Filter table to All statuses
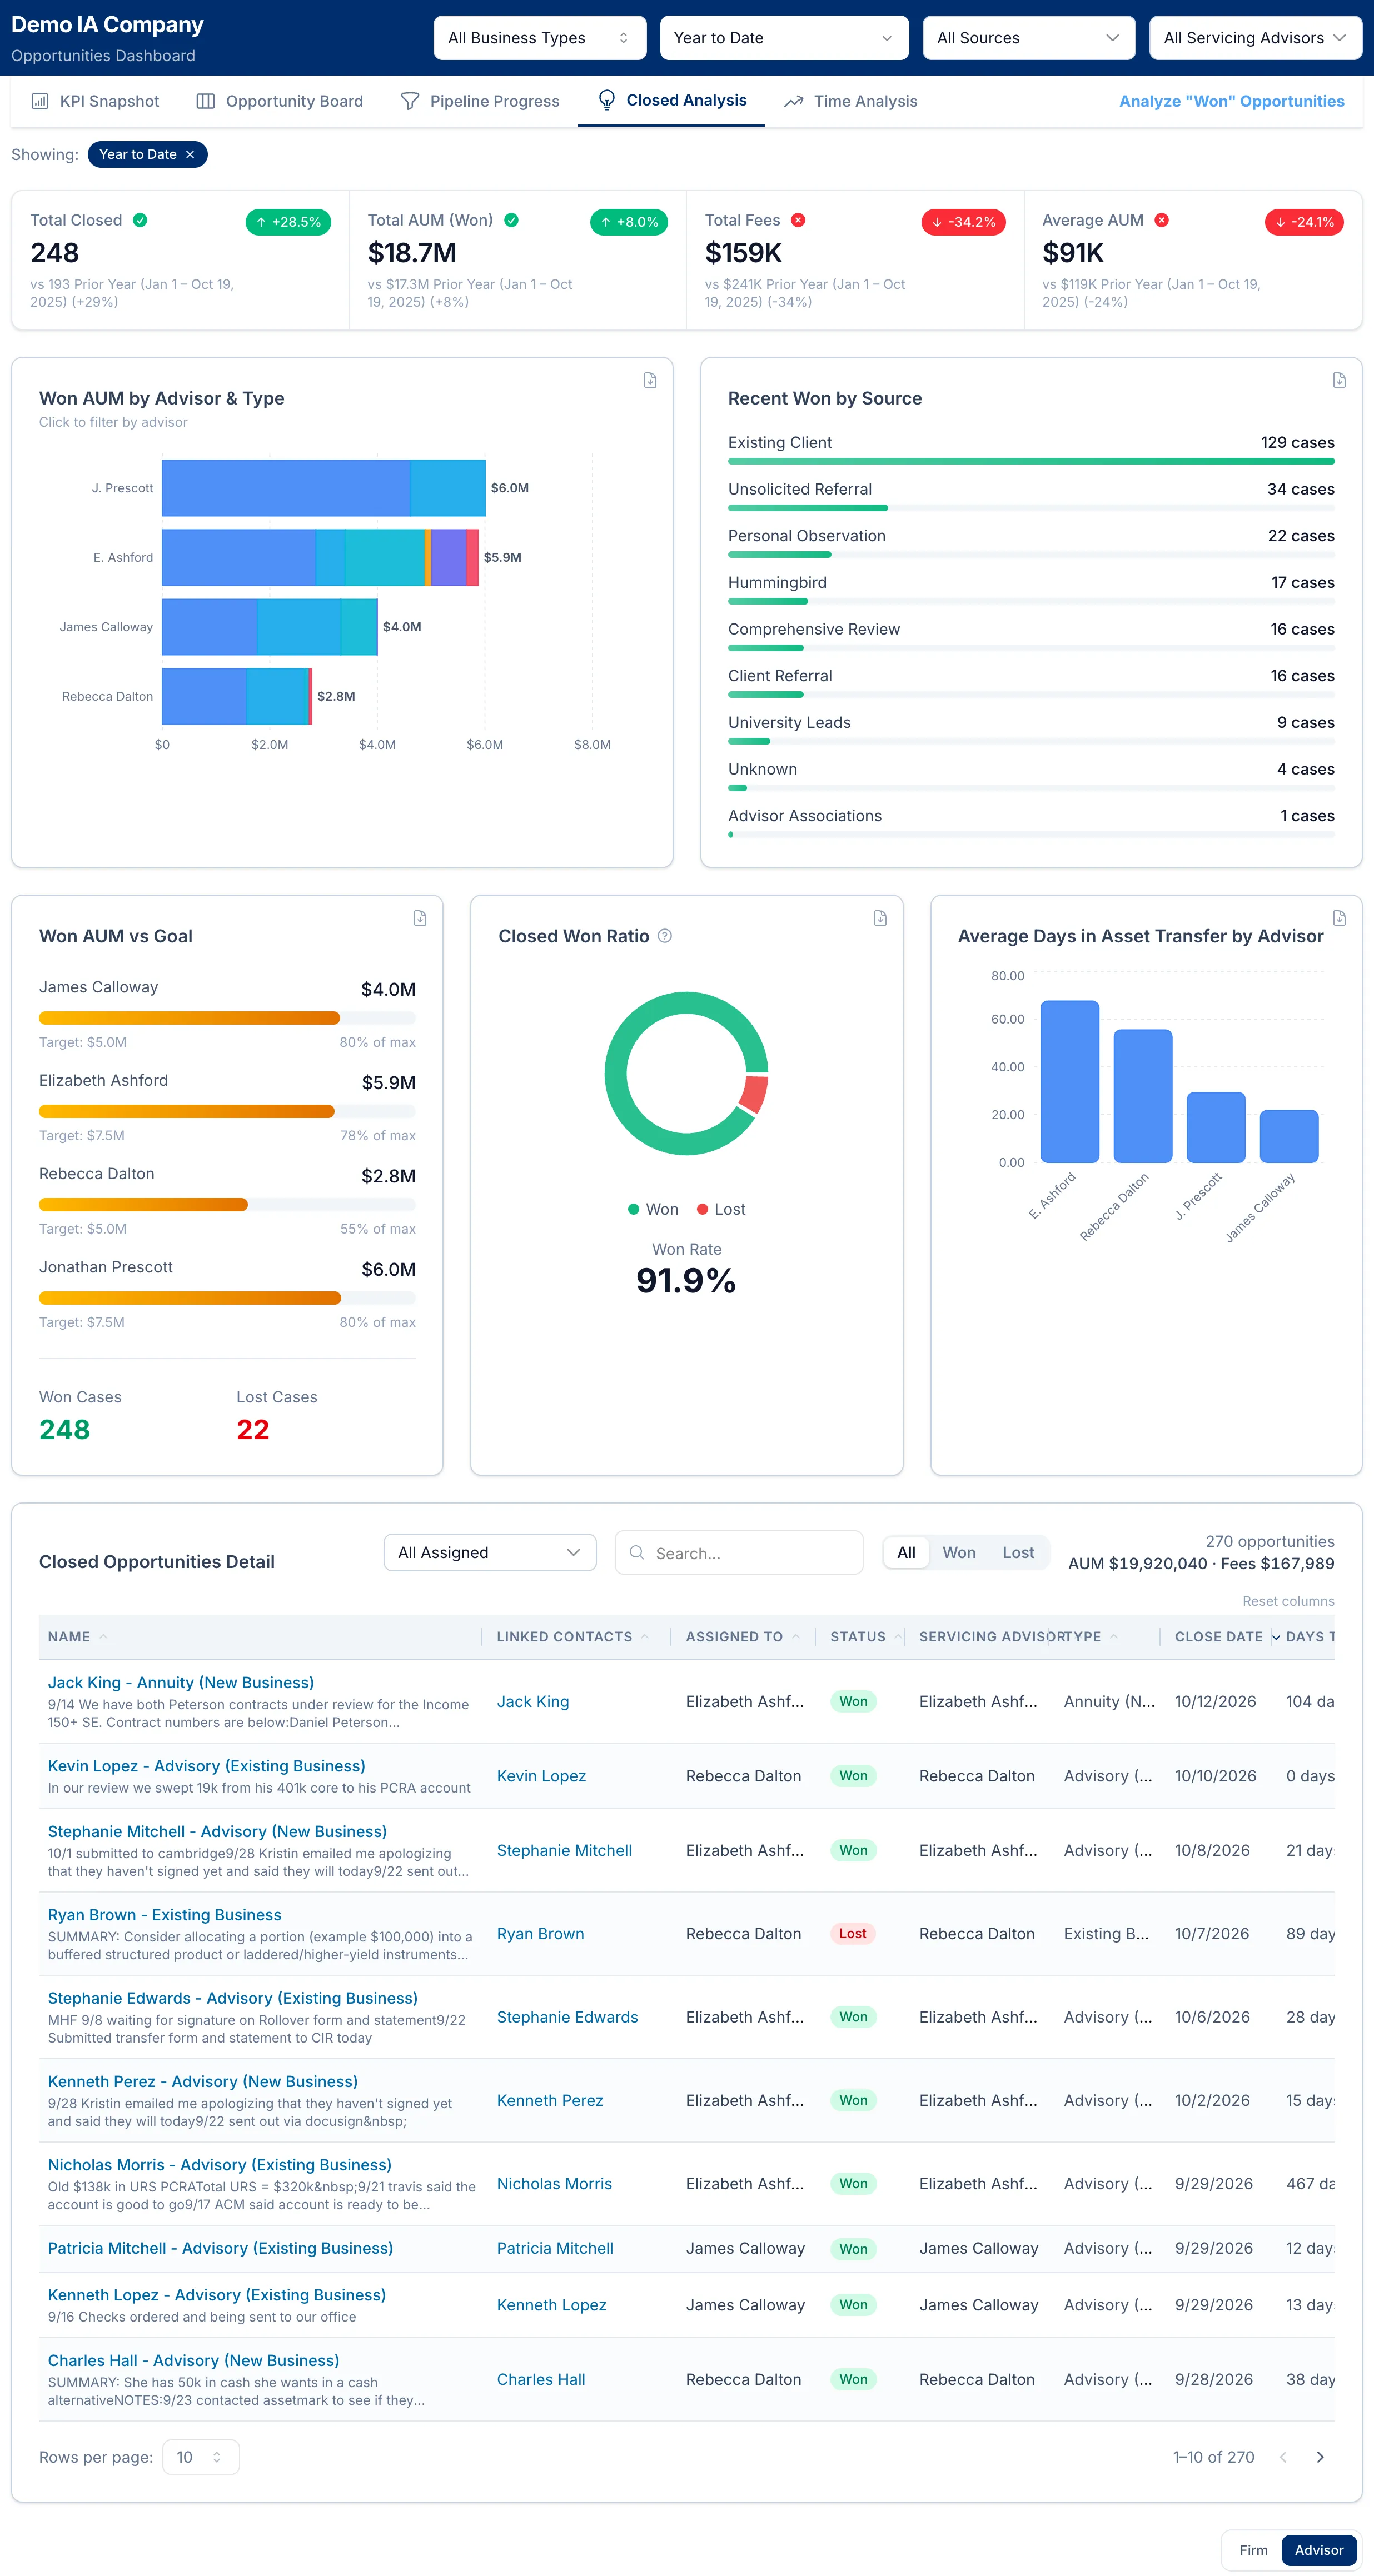The image size is (1374, 2576). click(x=906, y=1552)
